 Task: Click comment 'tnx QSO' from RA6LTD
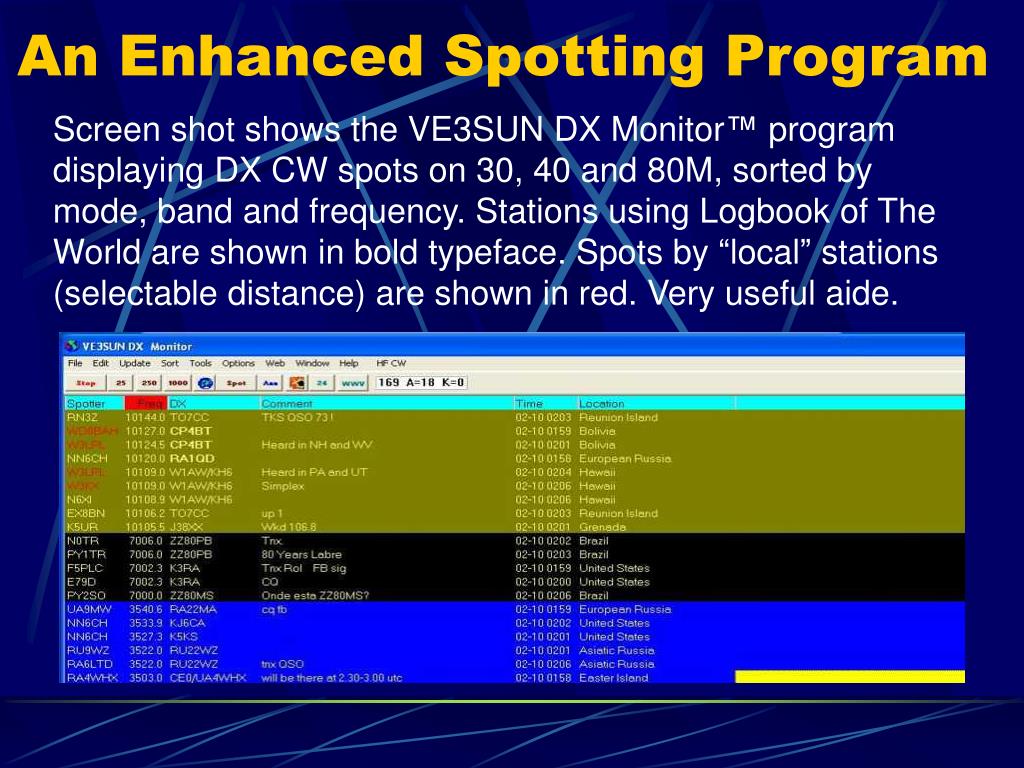point(282,664)
